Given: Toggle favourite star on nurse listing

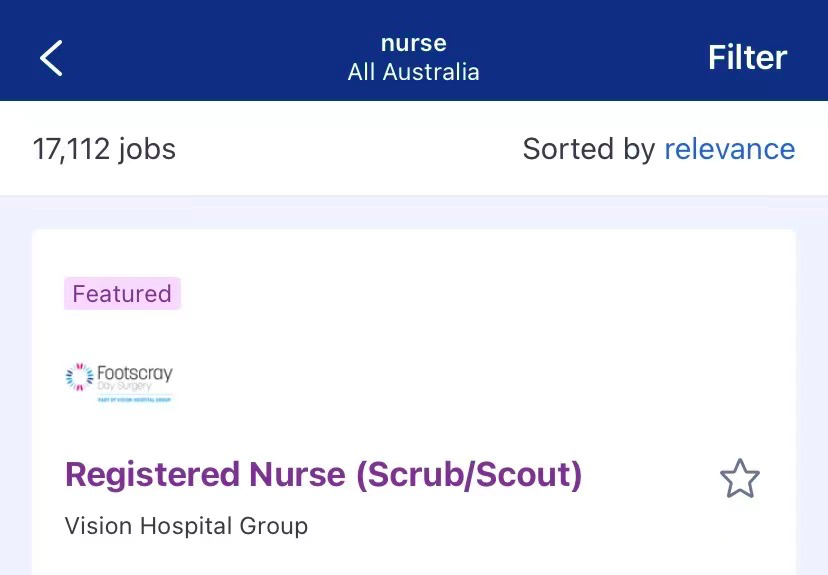Looking at the screenshot, I should 740,478.
